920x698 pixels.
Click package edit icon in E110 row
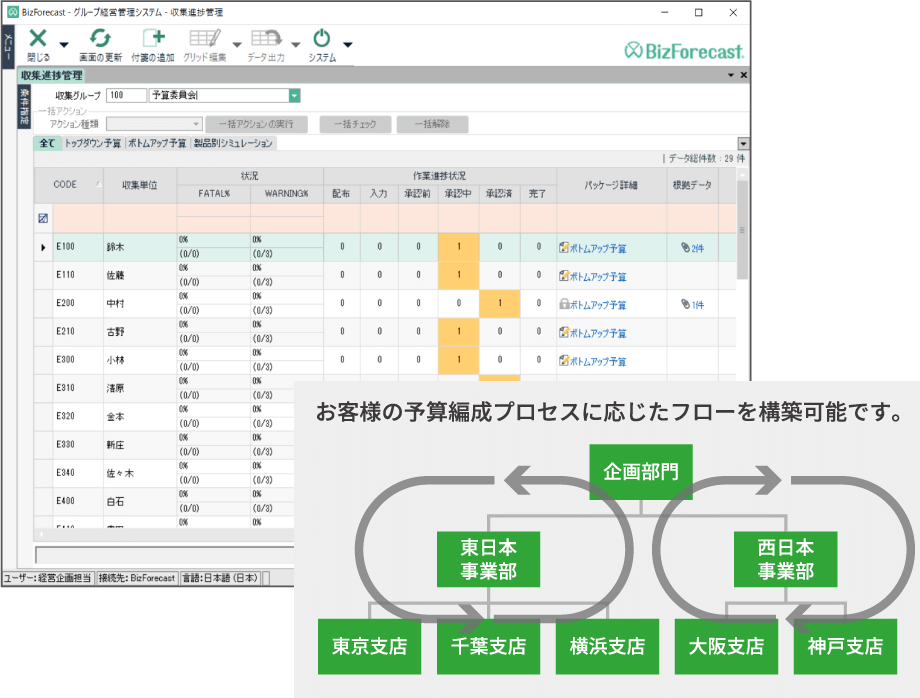coord(564,276)
